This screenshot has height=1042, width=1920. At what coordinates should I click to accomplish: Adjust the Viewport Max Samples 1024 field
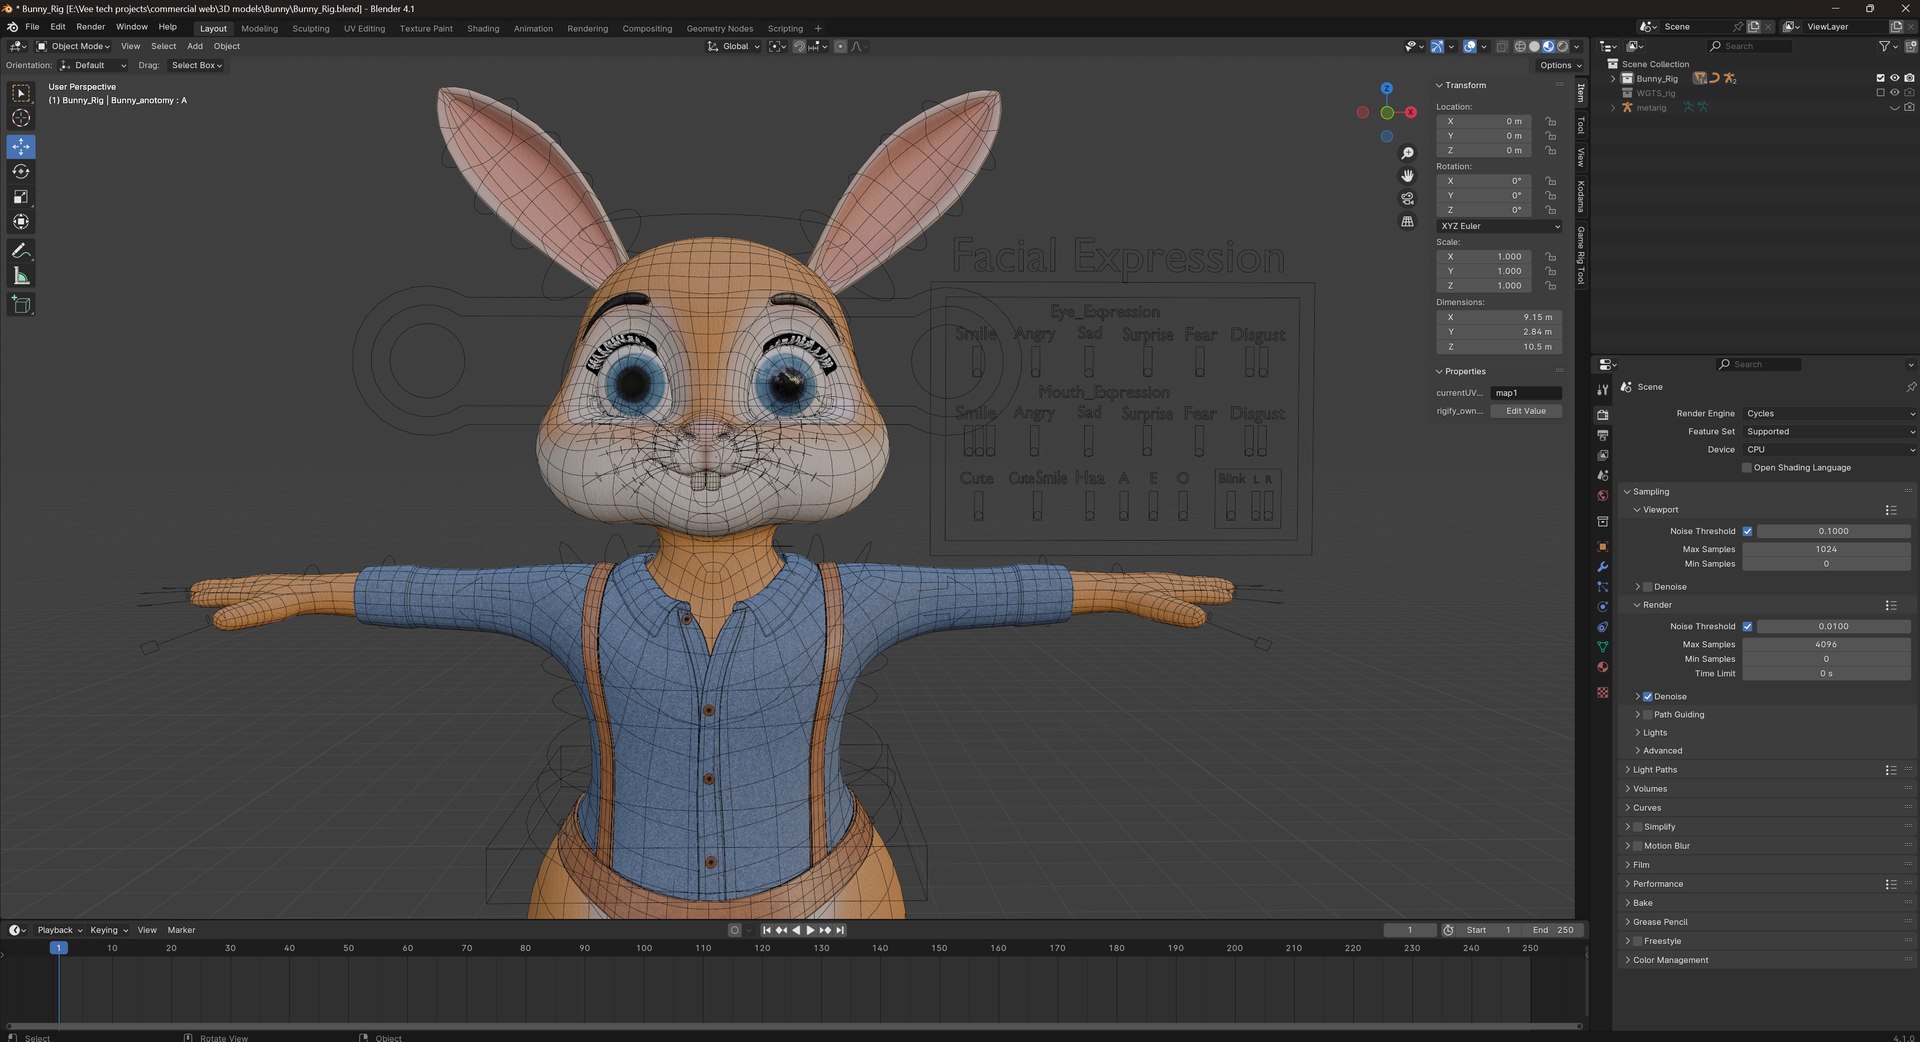[1826, 549]
